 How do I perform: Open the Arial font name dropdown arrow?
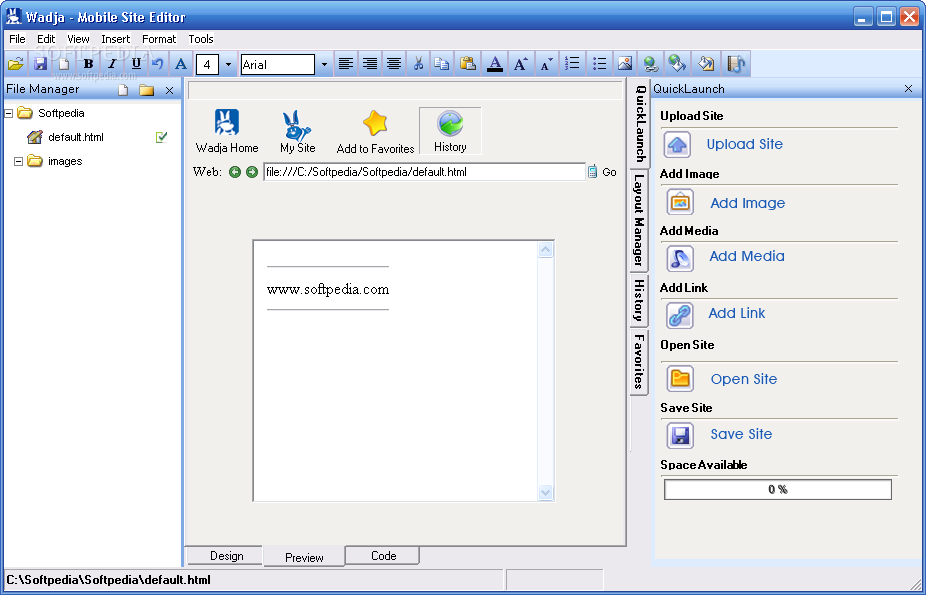coord(324,64)
